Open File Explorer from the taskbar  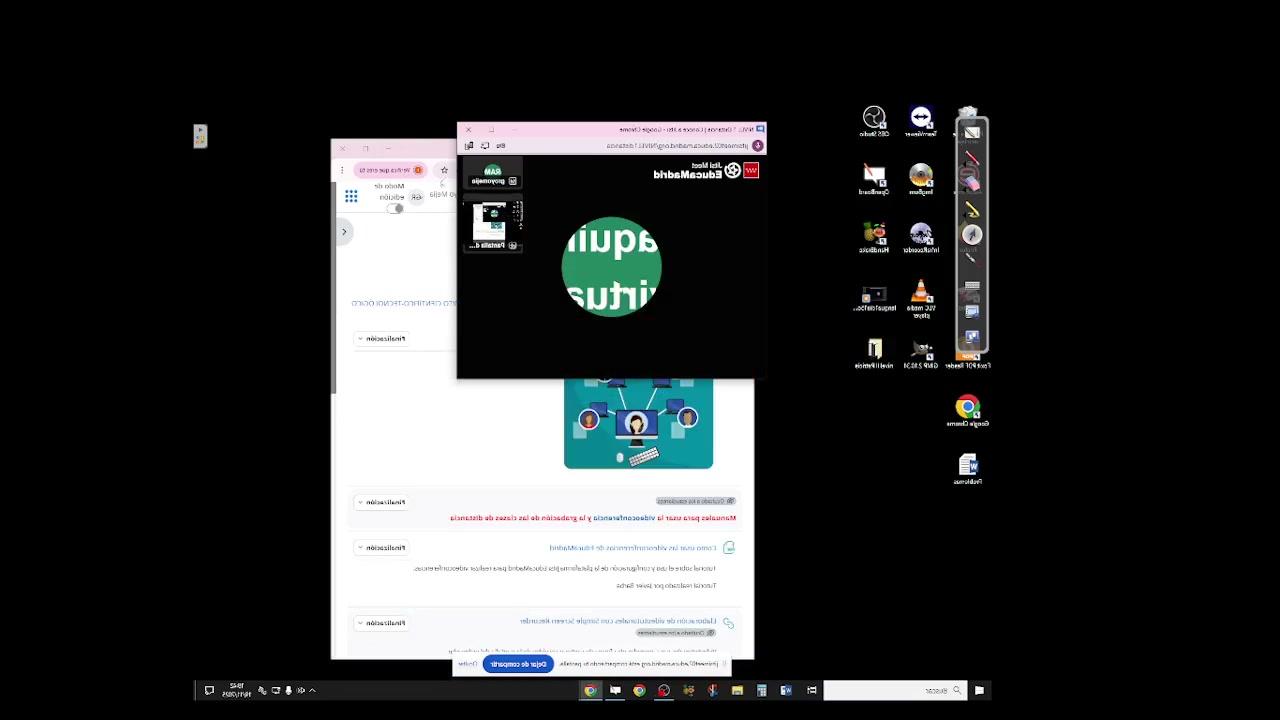coord(737,690)
